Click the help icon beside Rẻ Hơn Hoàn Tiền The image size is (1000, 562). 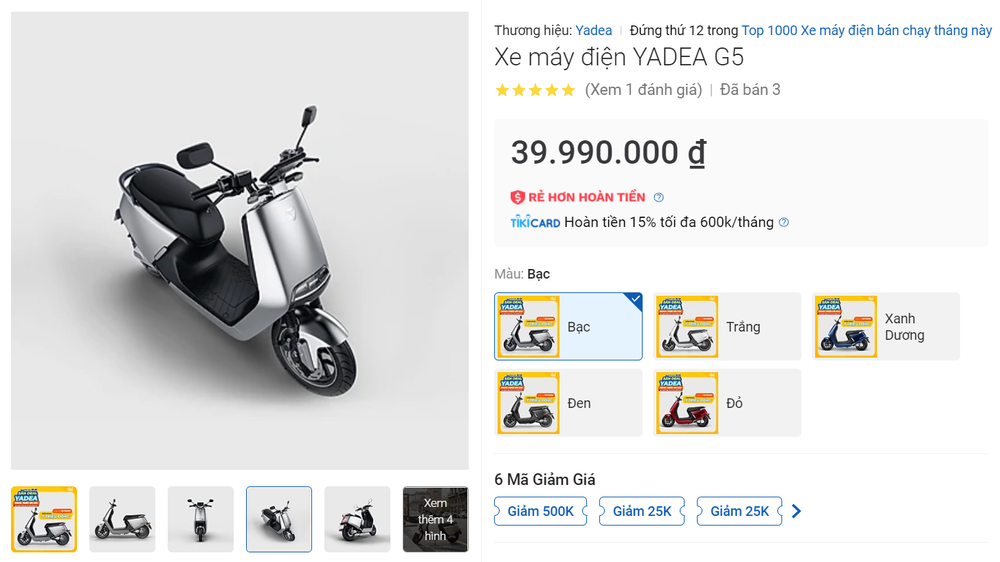pyautogui.click(x=658, y=198)
